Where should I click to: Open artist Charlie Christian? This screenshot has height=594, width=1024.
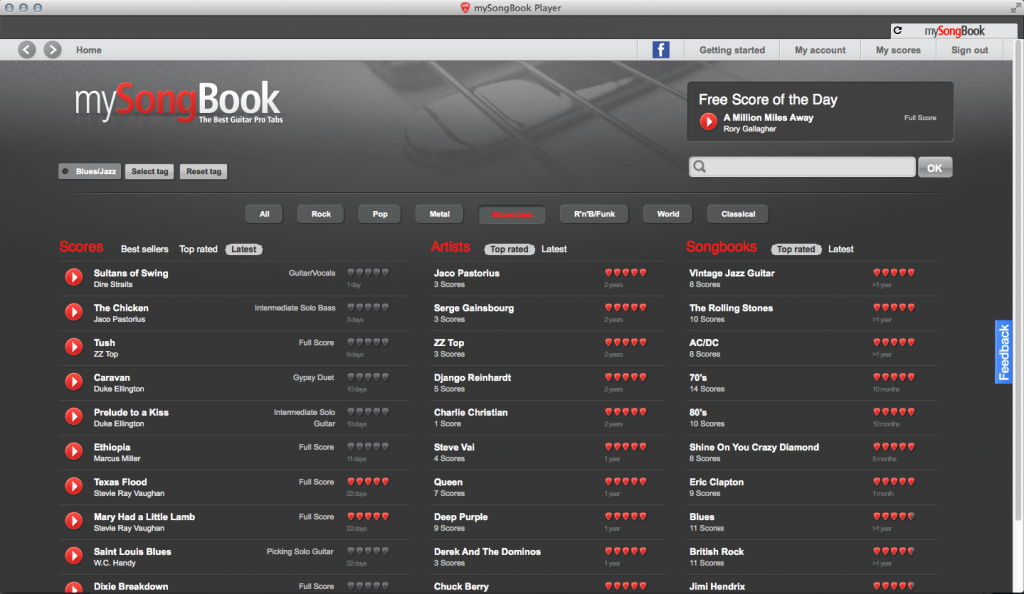click(x=470, y=412)
